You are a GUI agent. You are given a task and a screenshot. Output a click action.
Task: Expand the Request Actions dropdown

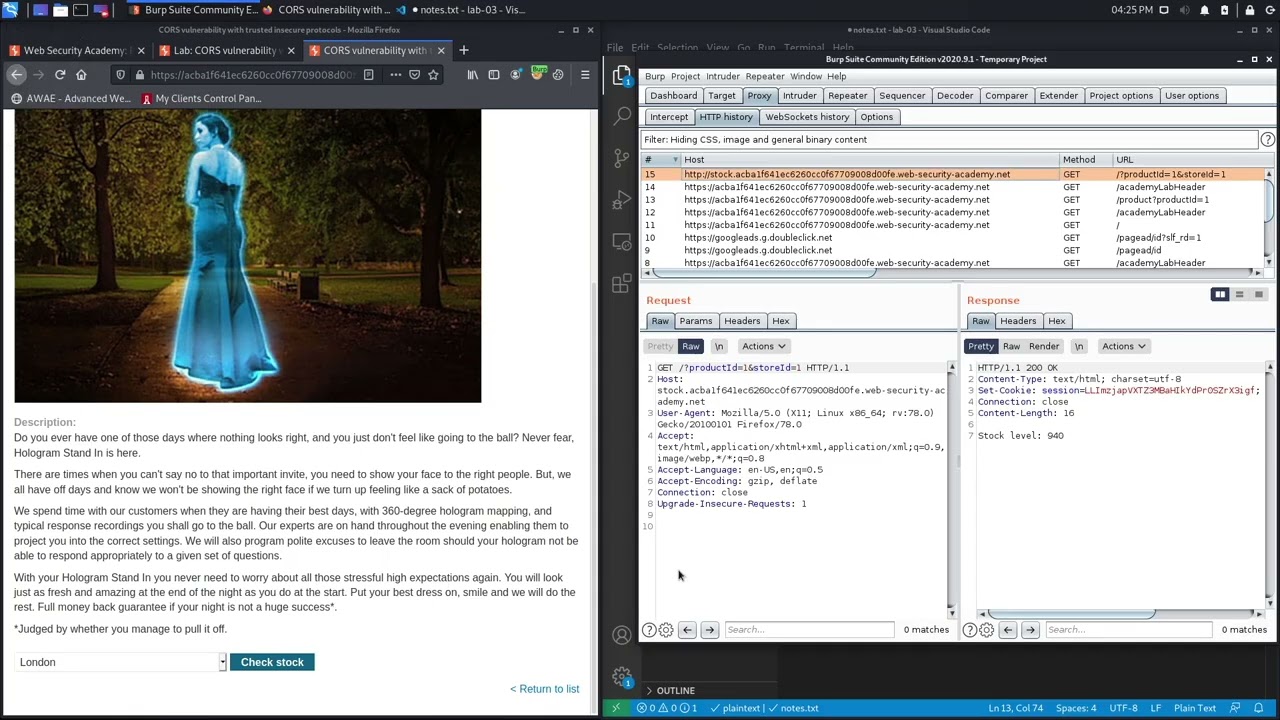point(763,346)
